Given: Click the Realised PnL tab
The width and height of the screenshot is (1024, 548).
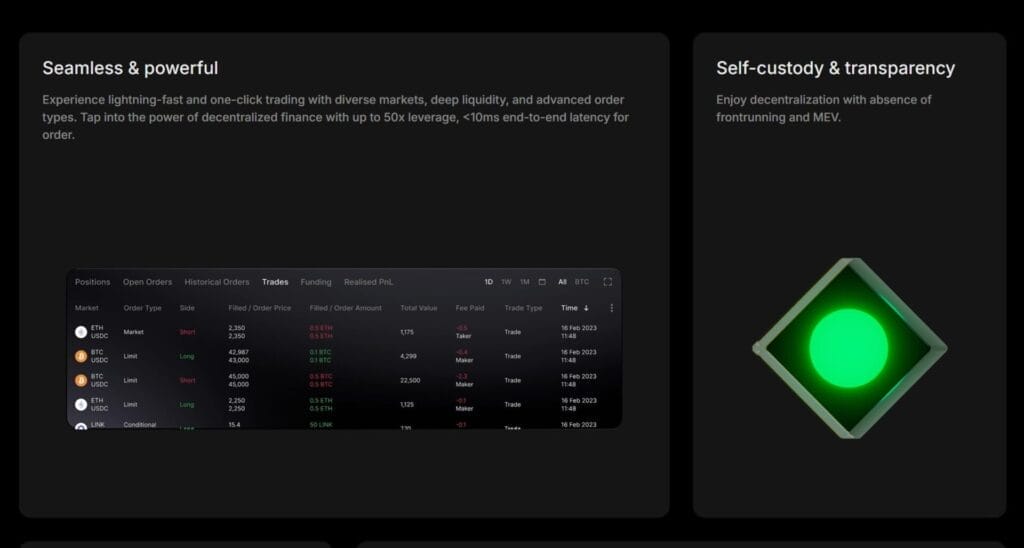Looking at the screenshot, I should click(369, 282).
